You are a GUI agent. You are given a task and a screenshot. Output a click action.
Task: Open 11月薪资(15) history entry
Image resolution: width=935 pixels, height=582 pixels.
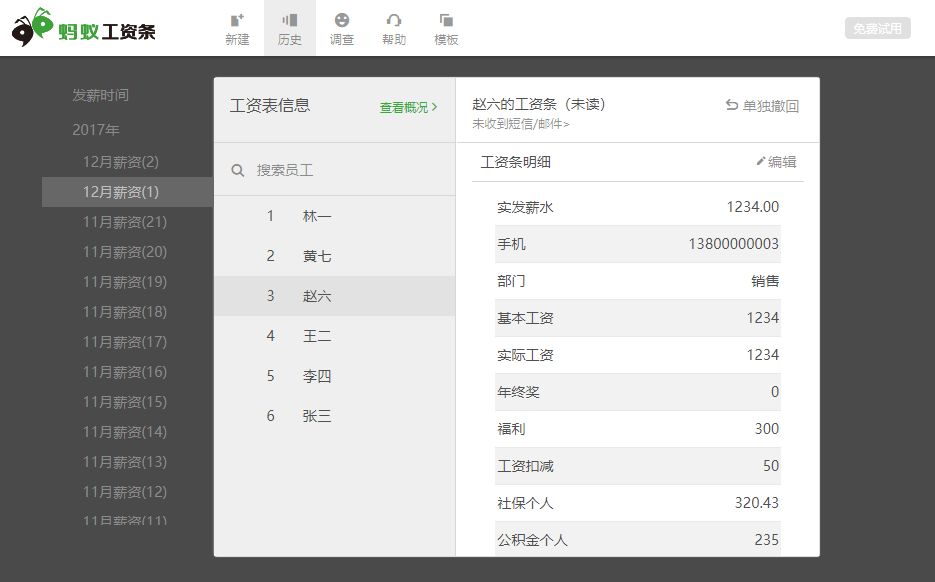coord(125,401)
